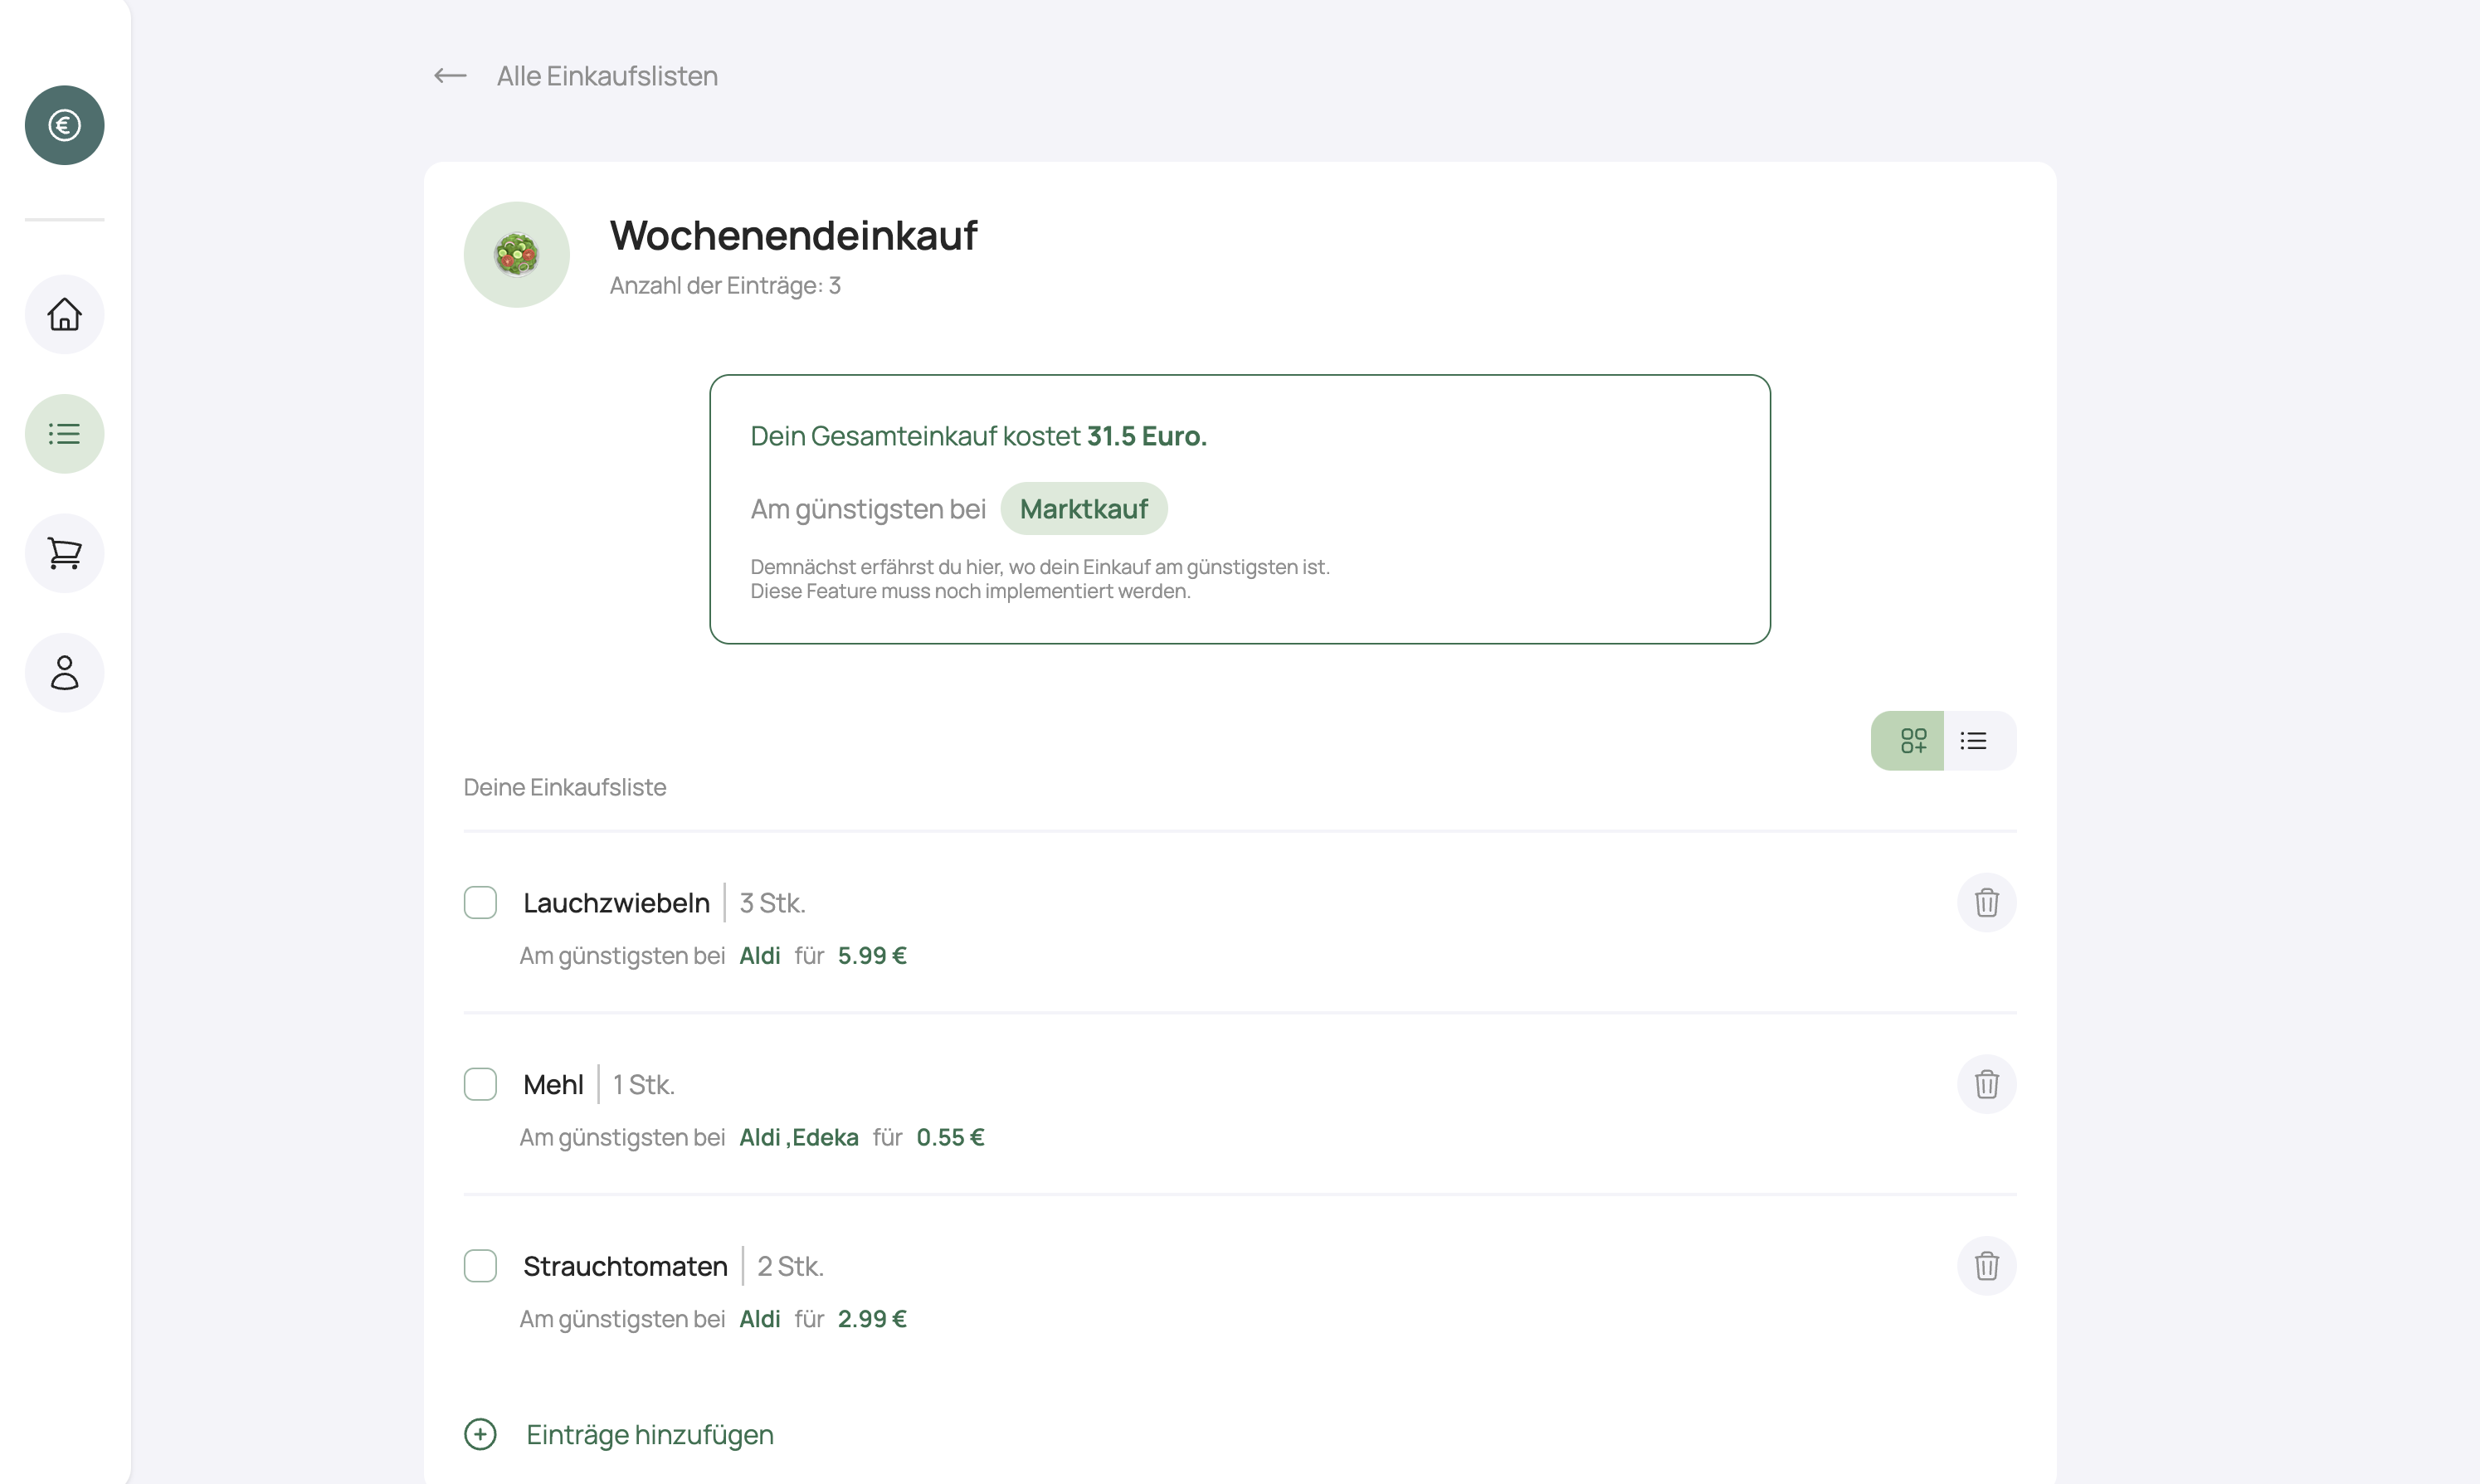This screenshot has height=1484, width=2480.
Task: Remove Strauchtomaten using its trash icon
Action: point(1985,1265)
